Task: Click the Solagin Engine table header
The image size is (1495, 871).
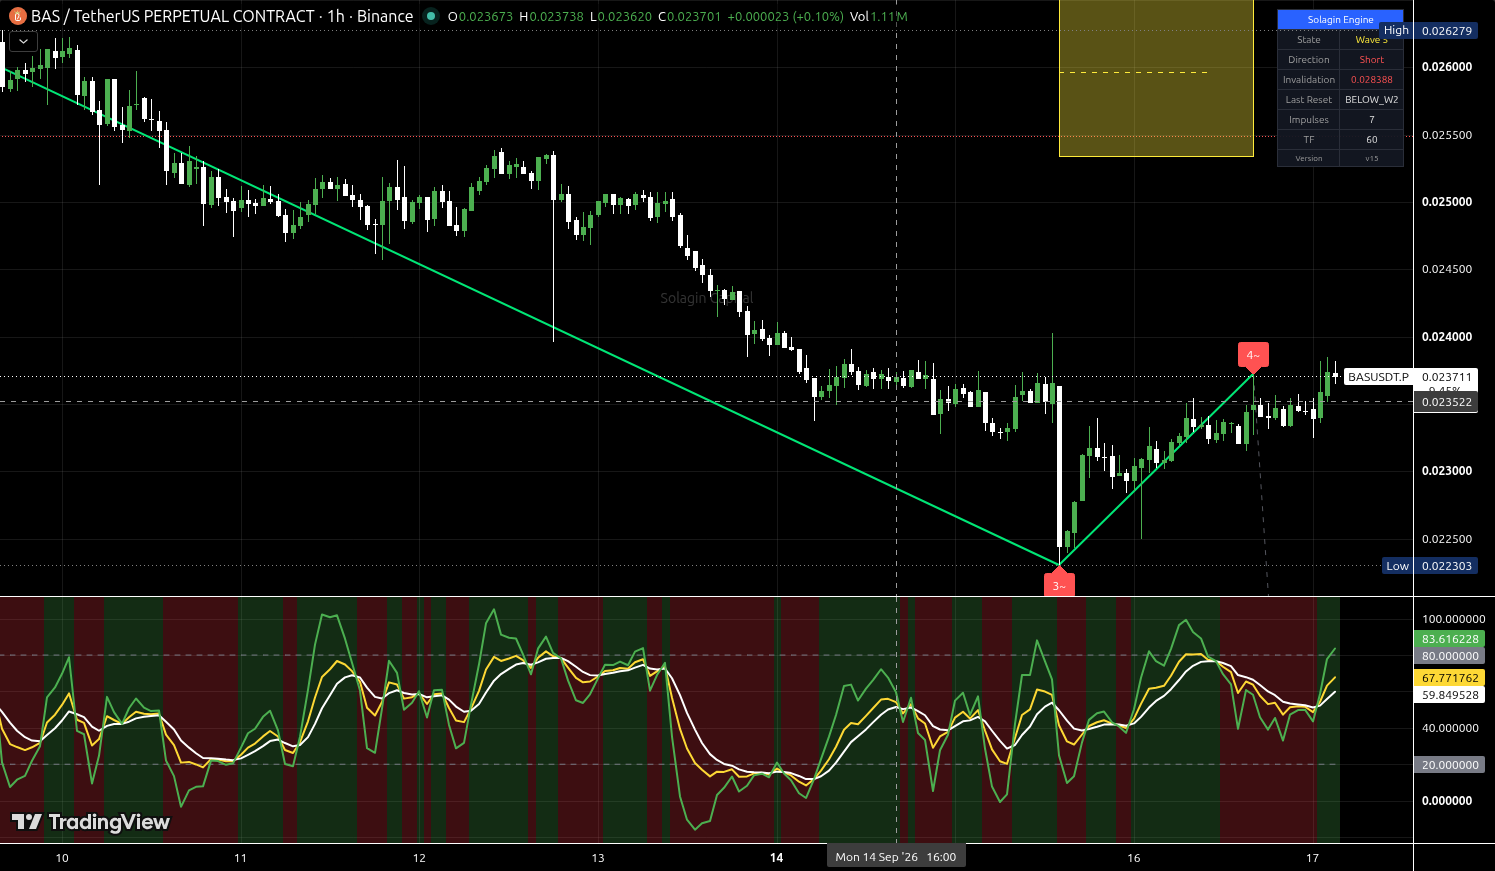Action: coord(1340,19)
